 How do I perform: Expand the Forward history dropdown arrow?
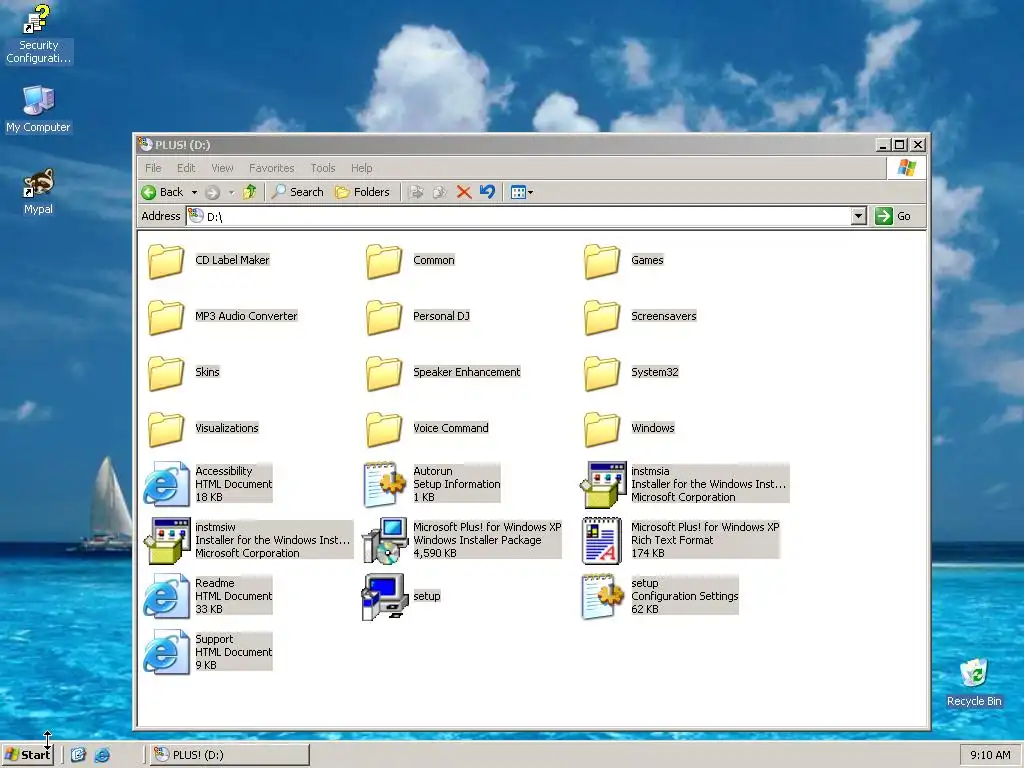pyautogui.click(x=231, y=192)
